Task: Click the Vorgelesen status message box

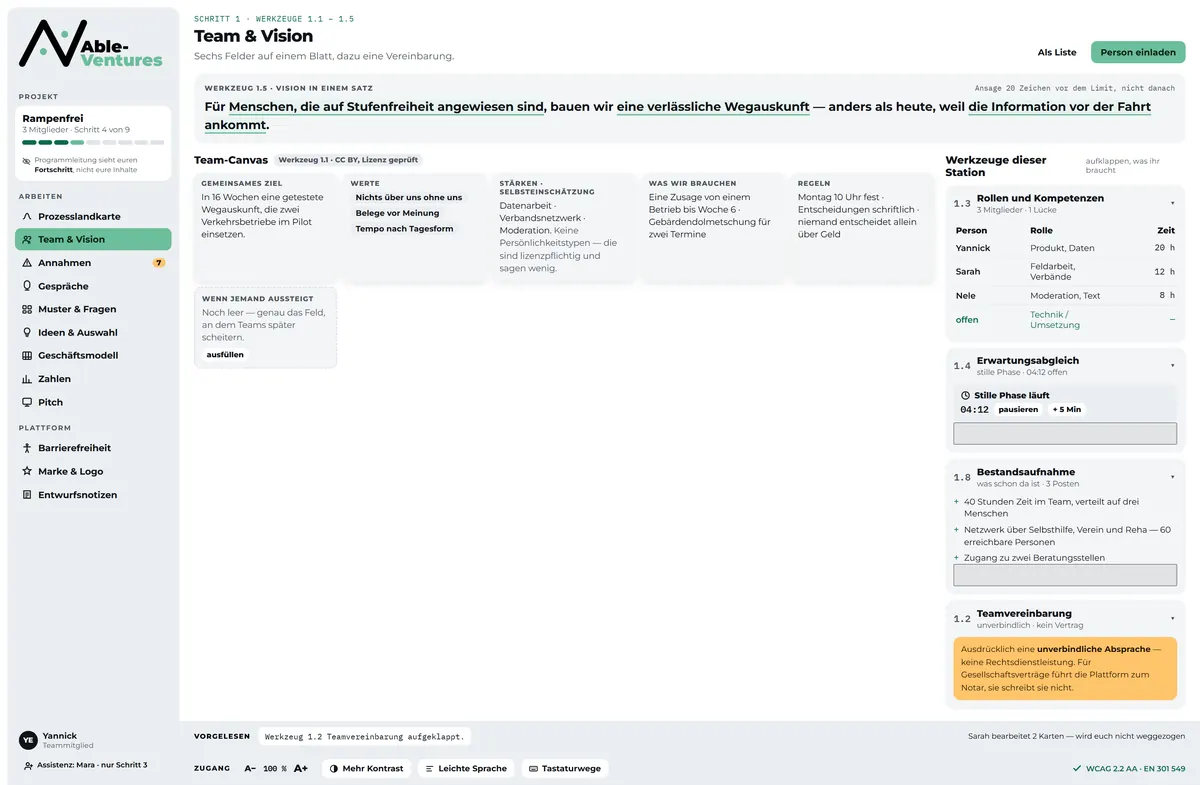Action: 365,736
